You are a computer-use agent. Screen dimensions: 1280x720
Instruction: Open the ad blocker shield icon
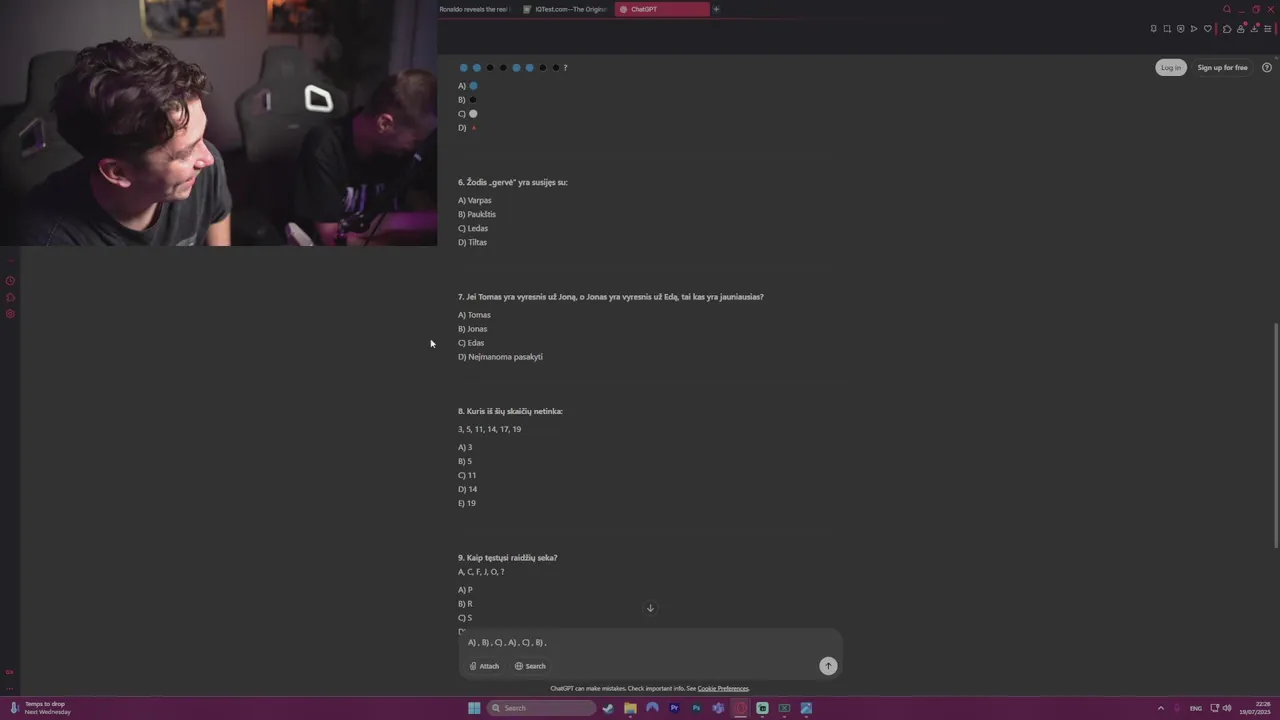[1180, 29]
